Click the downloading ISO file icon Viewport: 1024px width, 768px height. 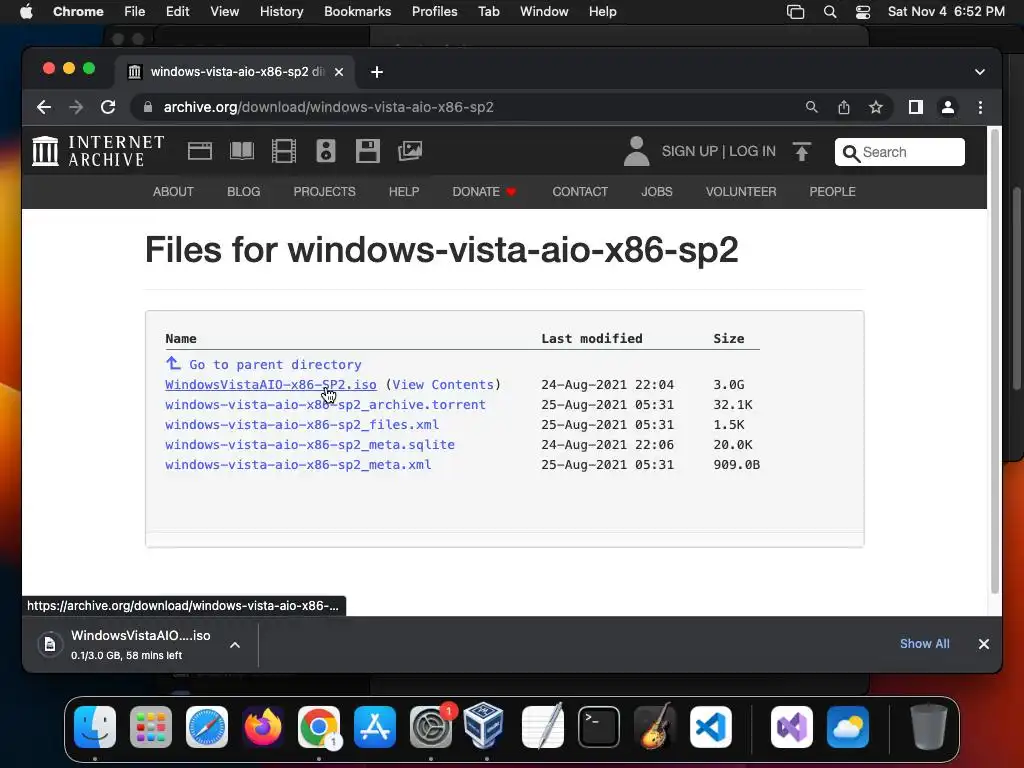point(50,645)
